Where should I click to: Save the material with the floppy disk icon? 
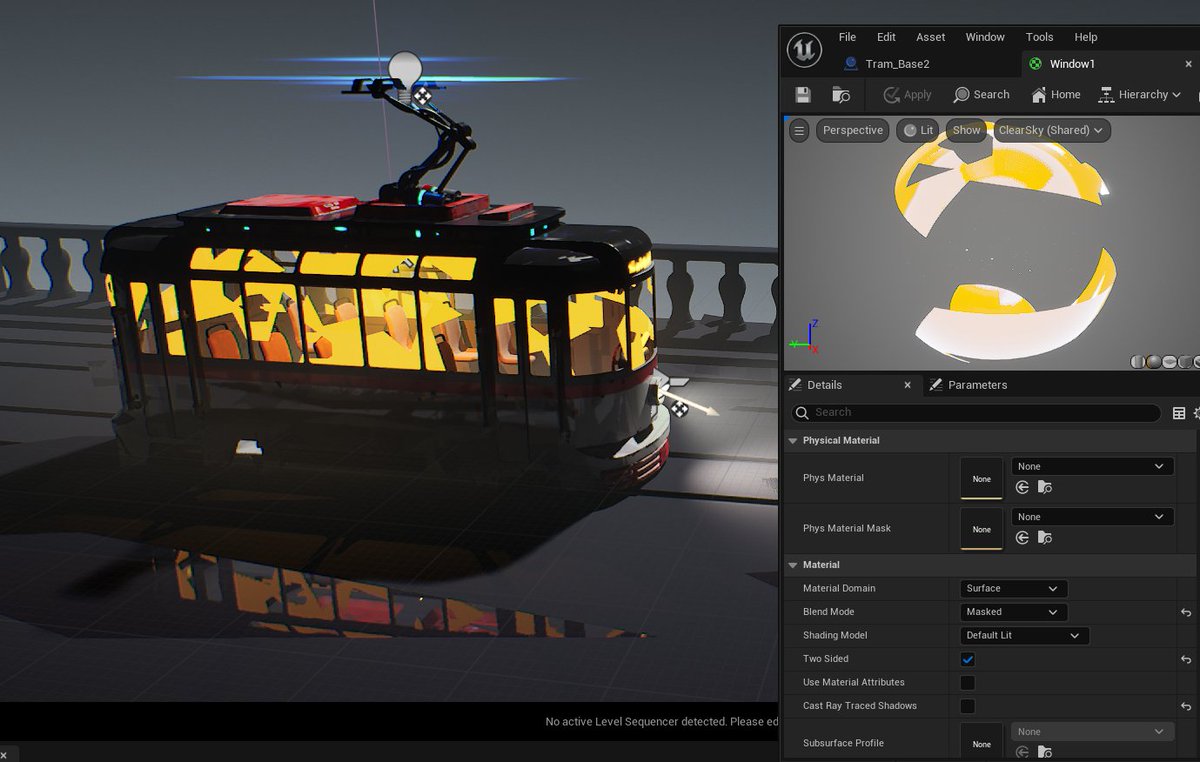(x=803, y=94)
